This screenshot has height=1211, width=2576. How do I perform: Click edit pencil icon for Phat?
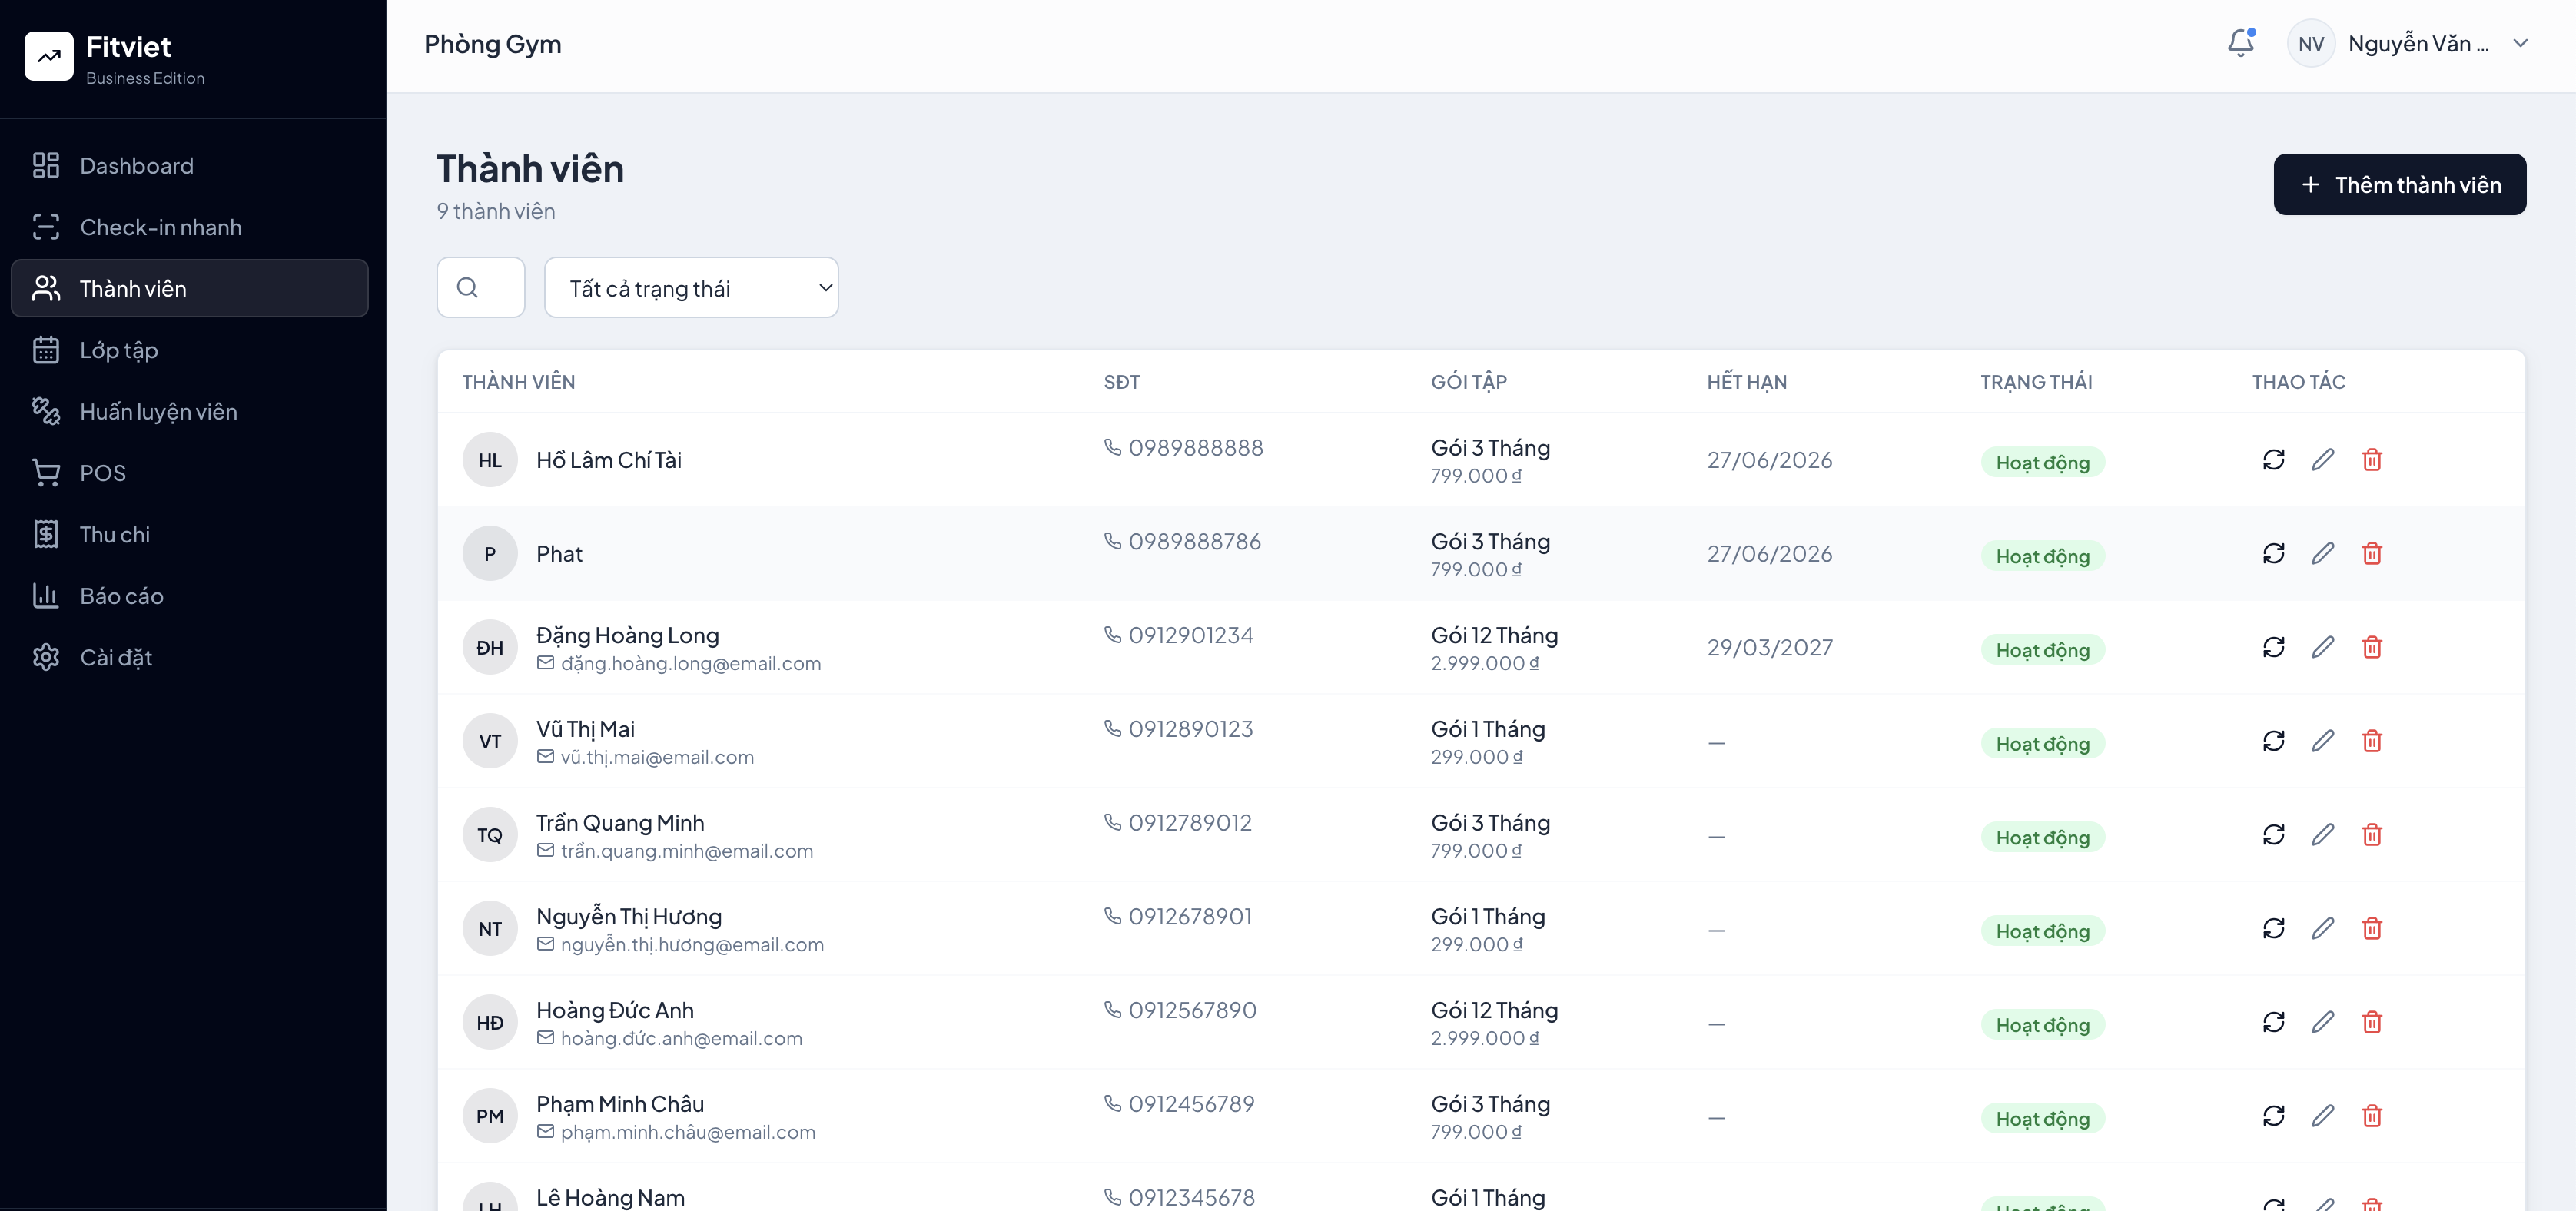2322,554
